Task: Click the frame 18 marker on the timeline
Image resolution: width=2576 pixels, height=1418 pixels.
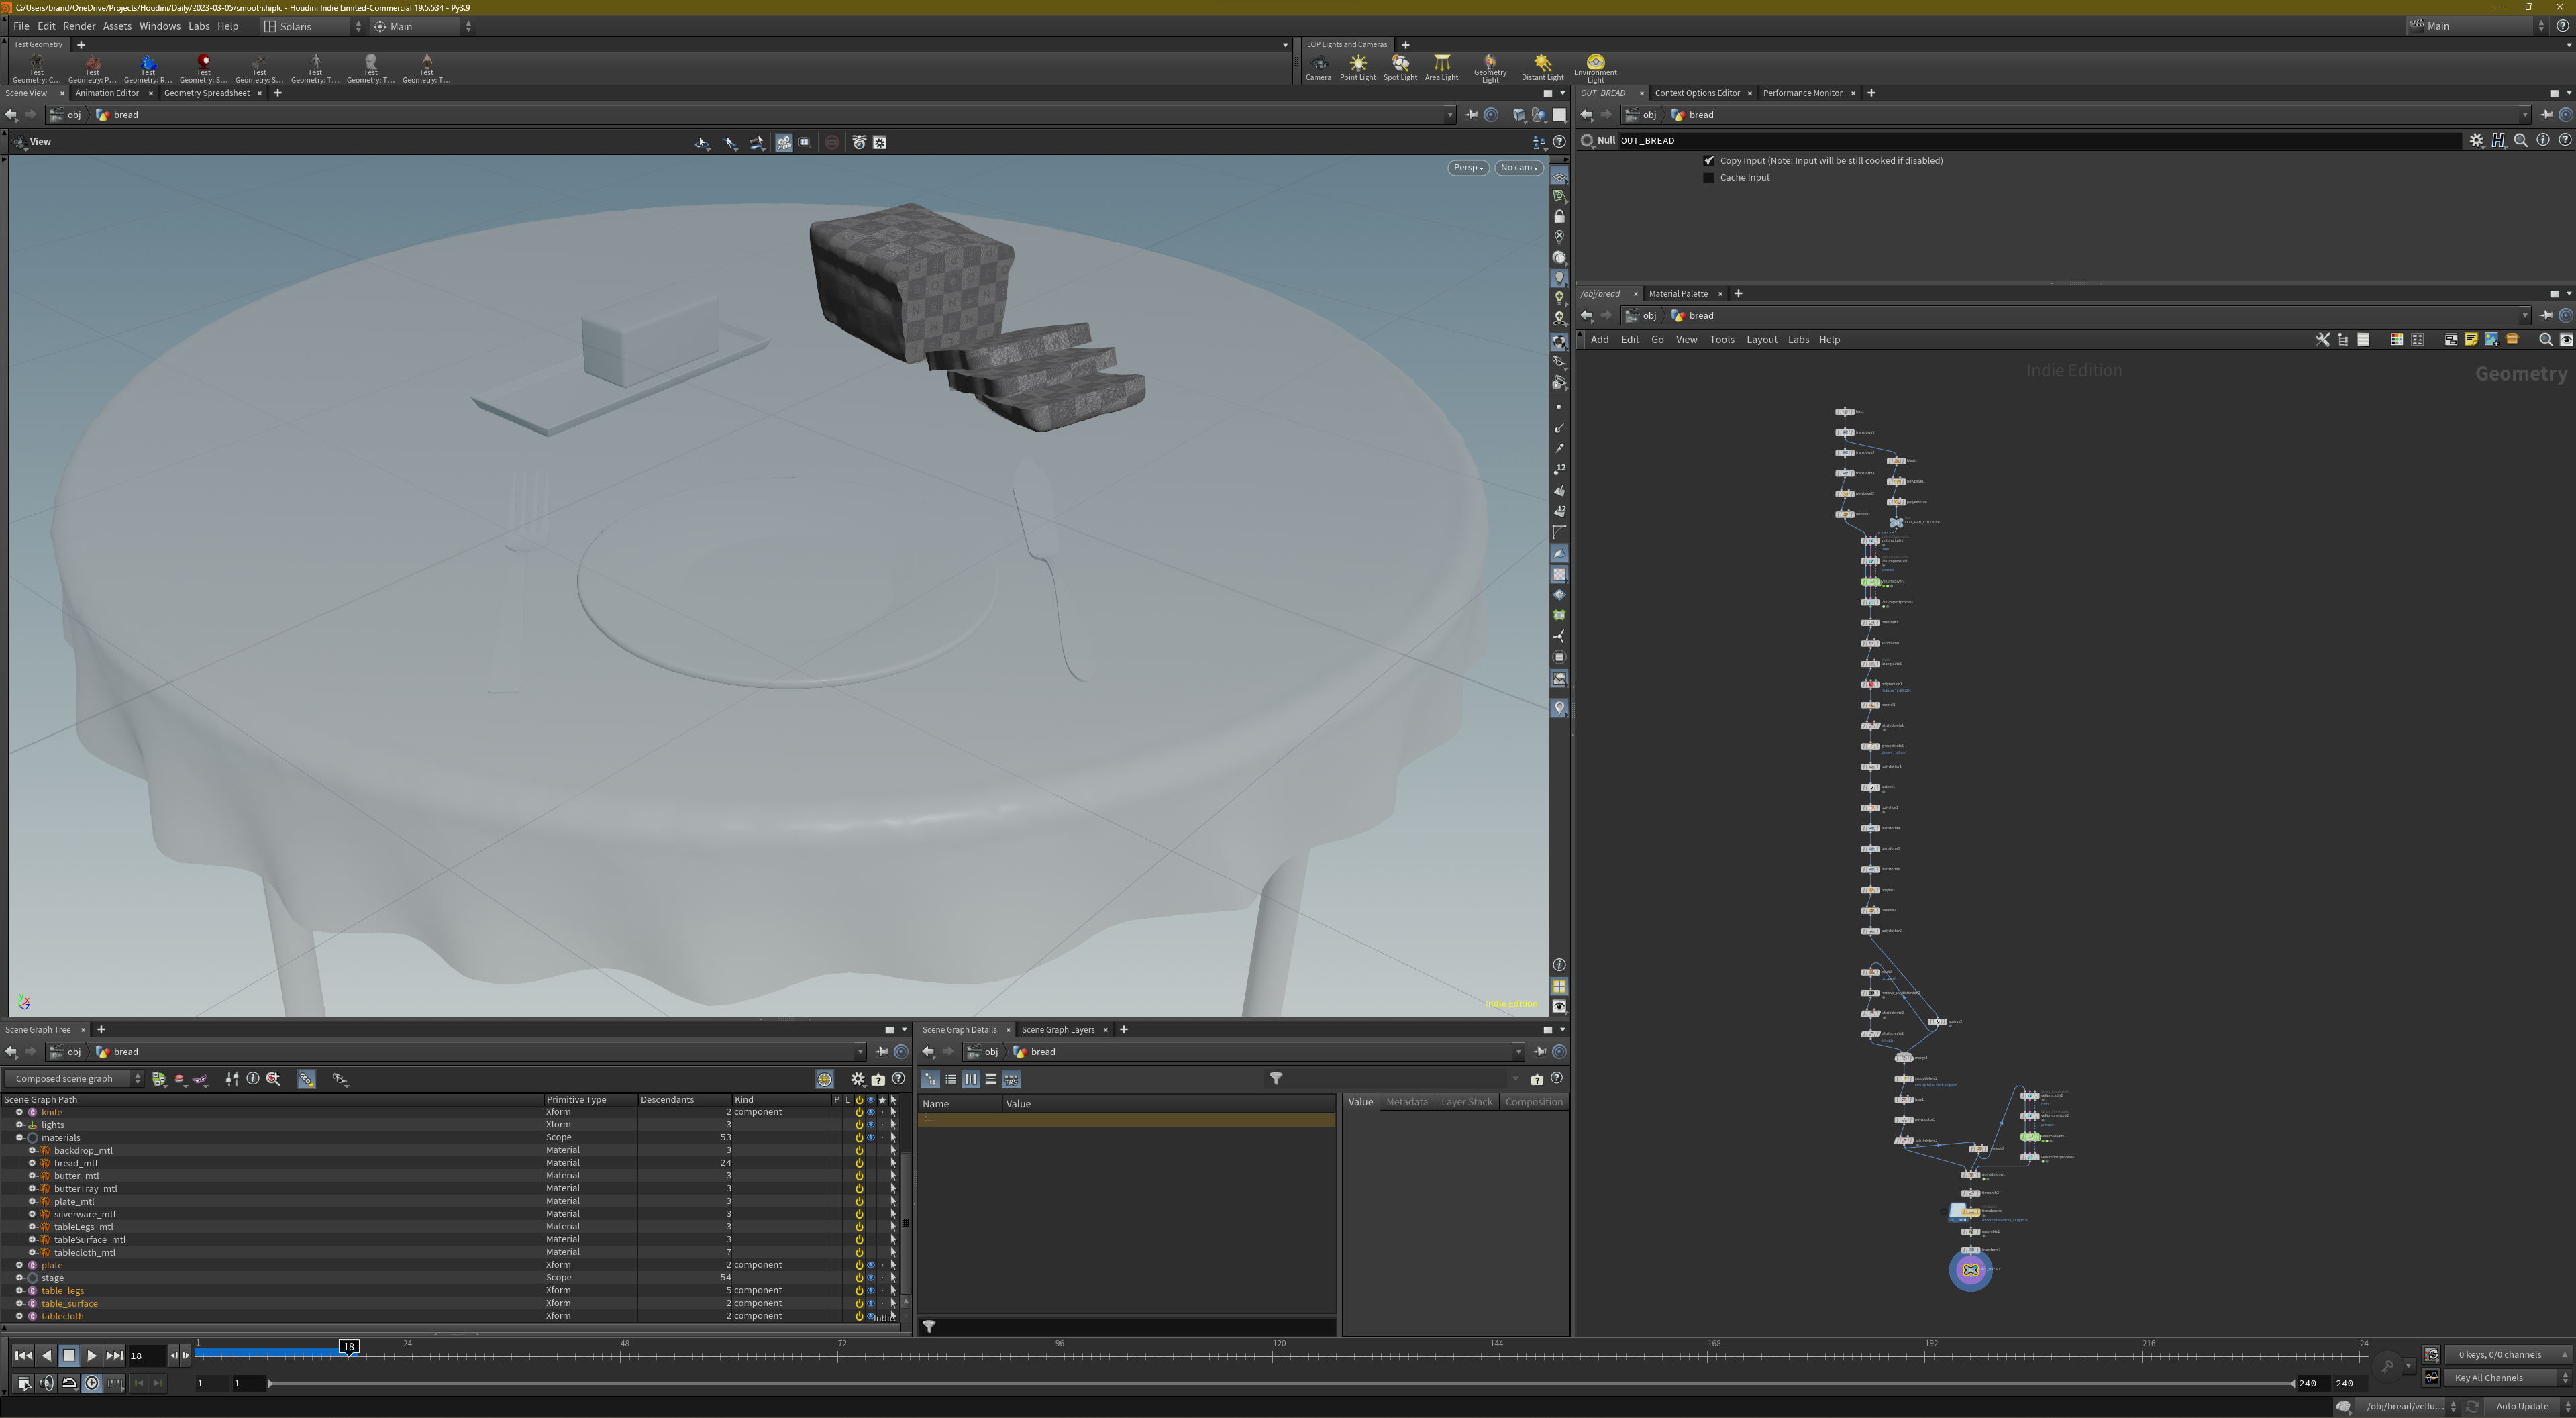Action: [x=349, y=1347]
